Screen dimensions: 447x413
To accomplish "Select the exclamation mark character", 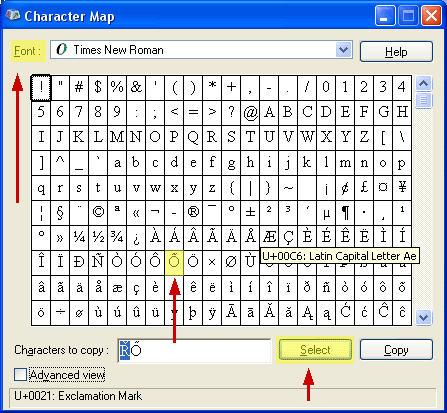I will pos(41,88).
